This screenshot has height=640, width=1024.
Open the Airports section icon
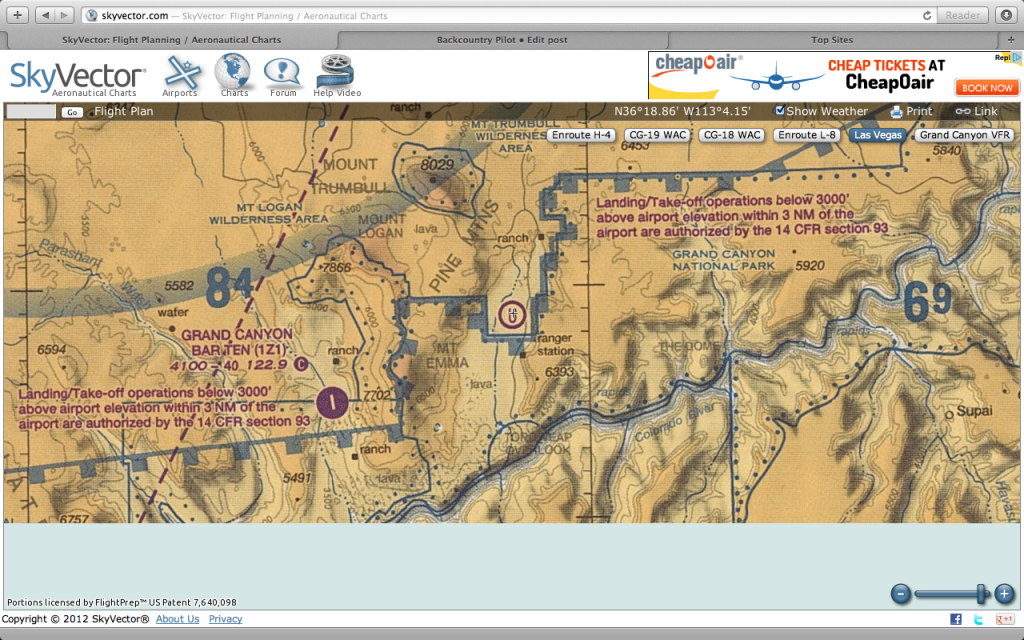[x=180, y=72]
